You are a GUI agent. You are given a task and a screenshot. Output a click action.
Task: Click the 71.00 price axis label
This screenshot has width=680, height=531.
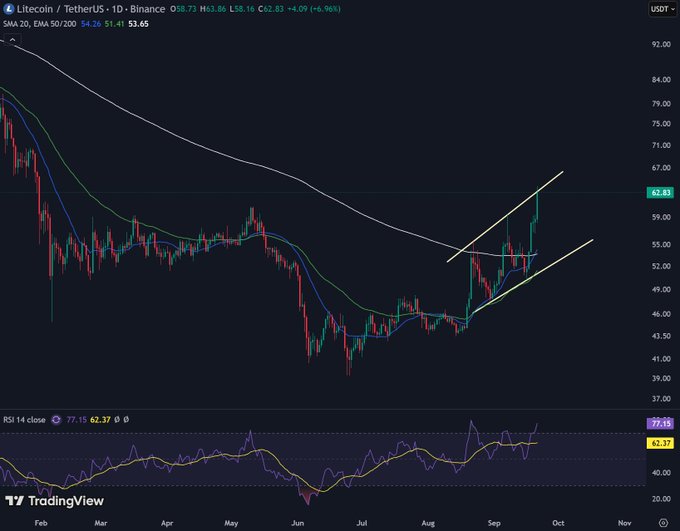tap(661, 145)
